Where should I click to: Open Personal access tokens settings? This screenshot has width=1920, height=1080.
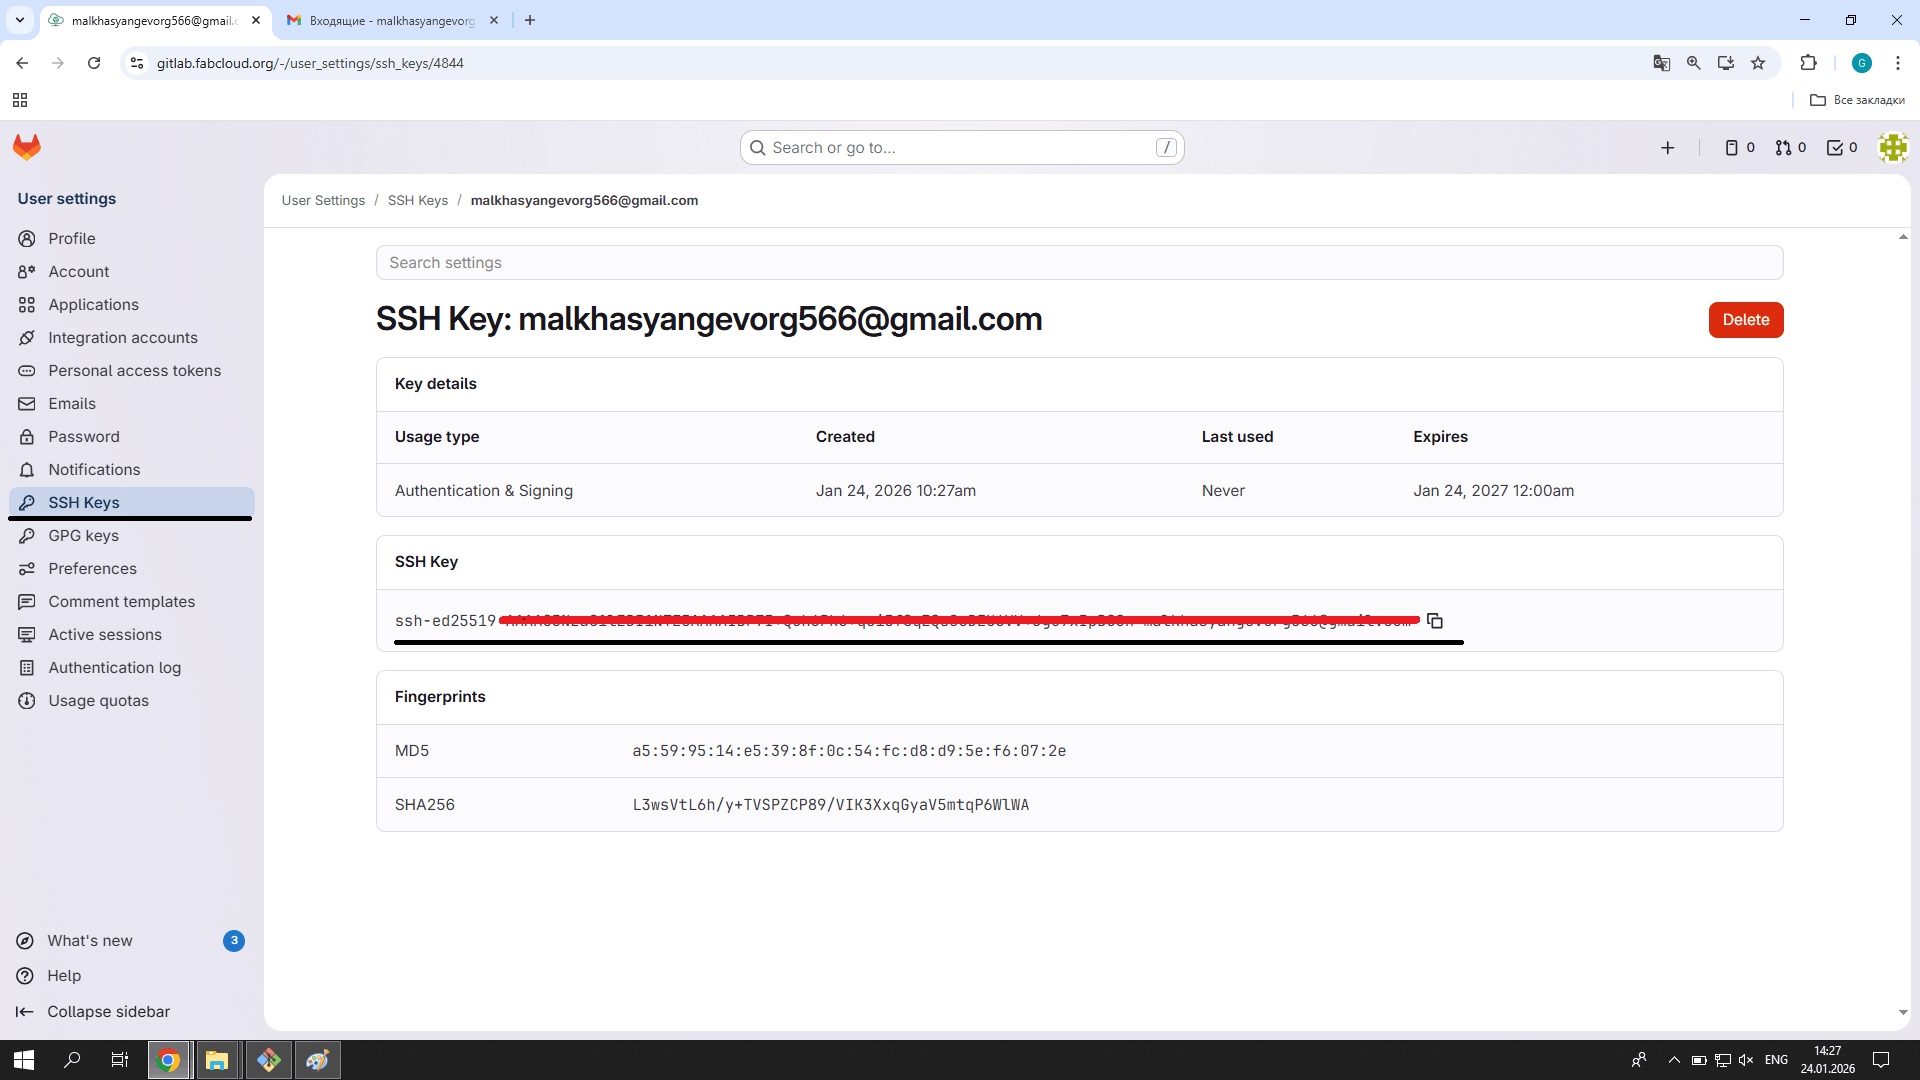pos(134,370)
